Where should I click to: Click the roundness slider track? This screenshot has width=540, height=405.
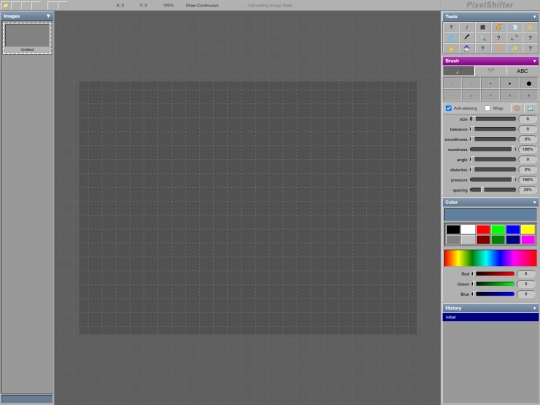pos(494,149)
